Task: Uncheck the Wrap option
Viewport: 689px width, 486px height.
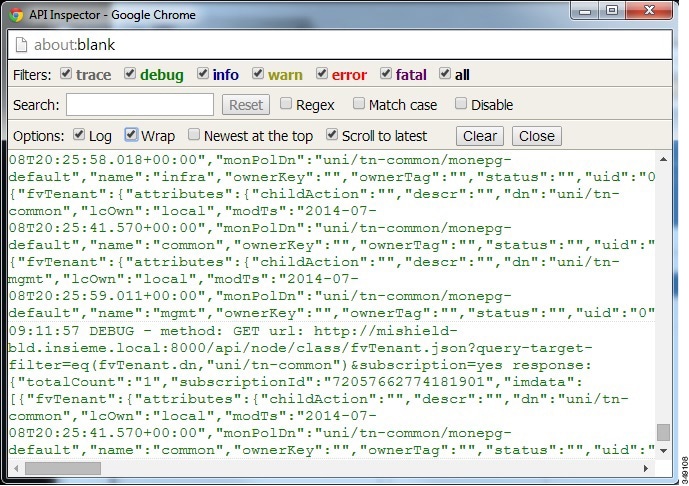Action: [x=131, y=134]
